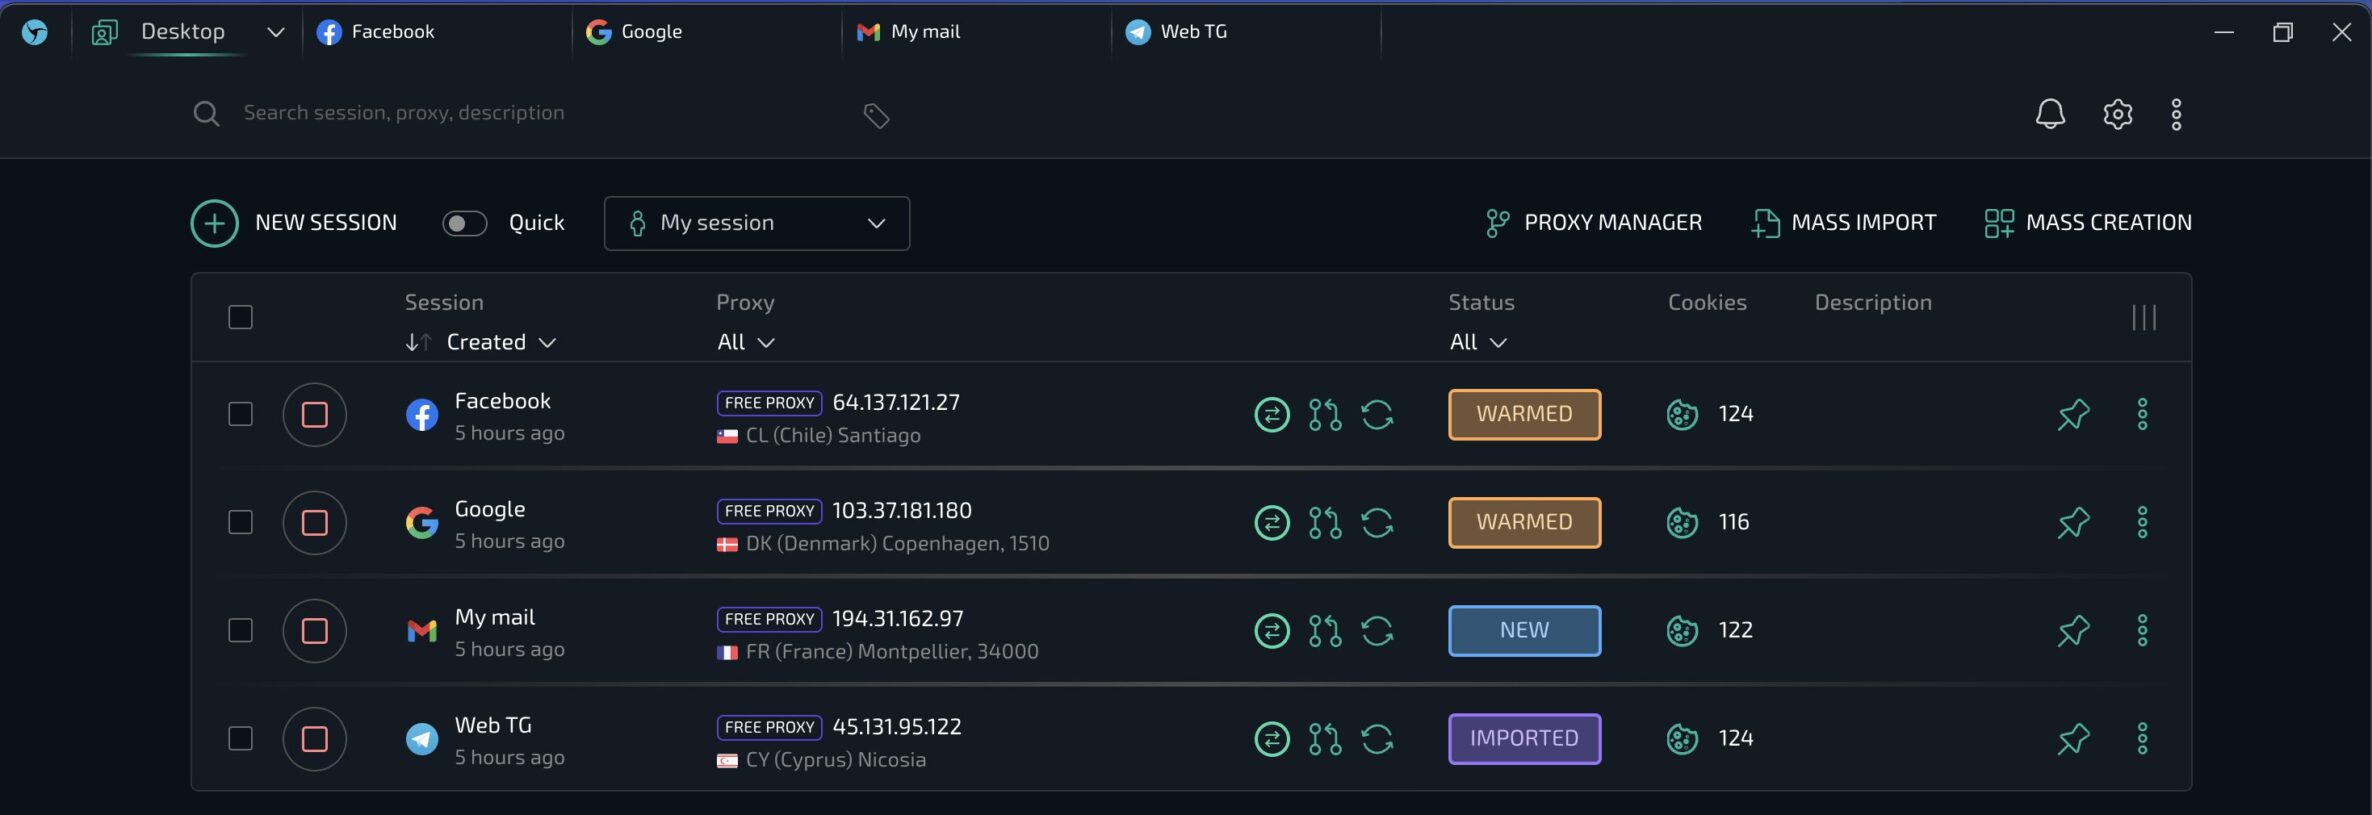Open Status All filter dropdown

coord(1478,342)
